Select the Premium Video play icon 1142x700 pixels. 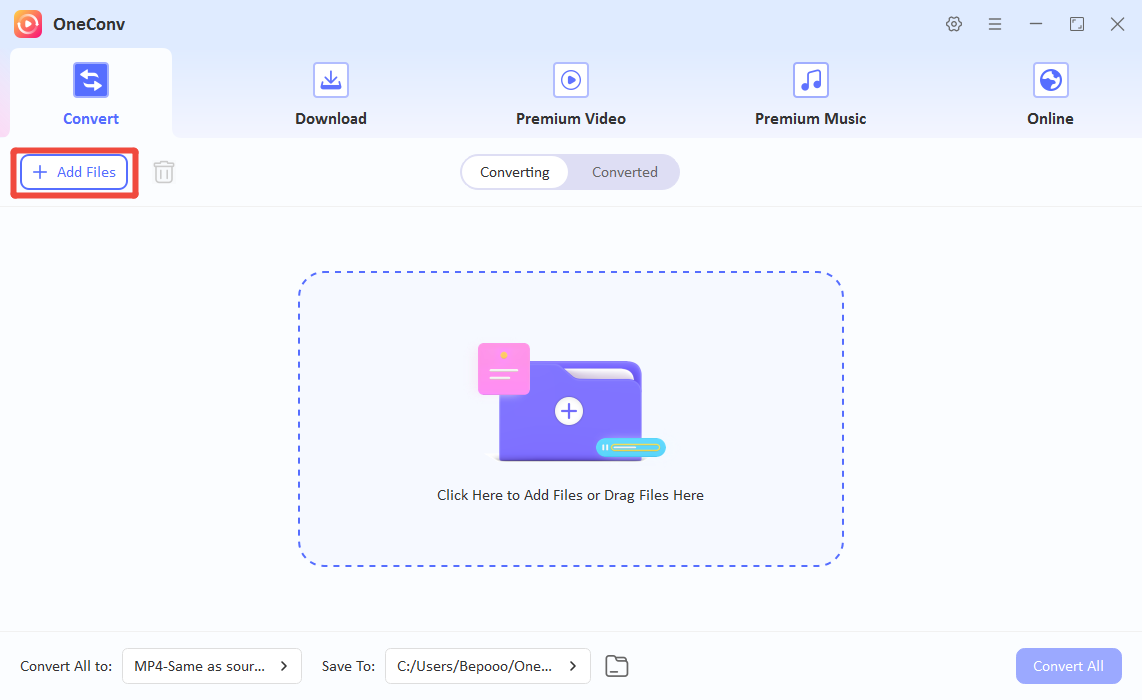(571, 80)
